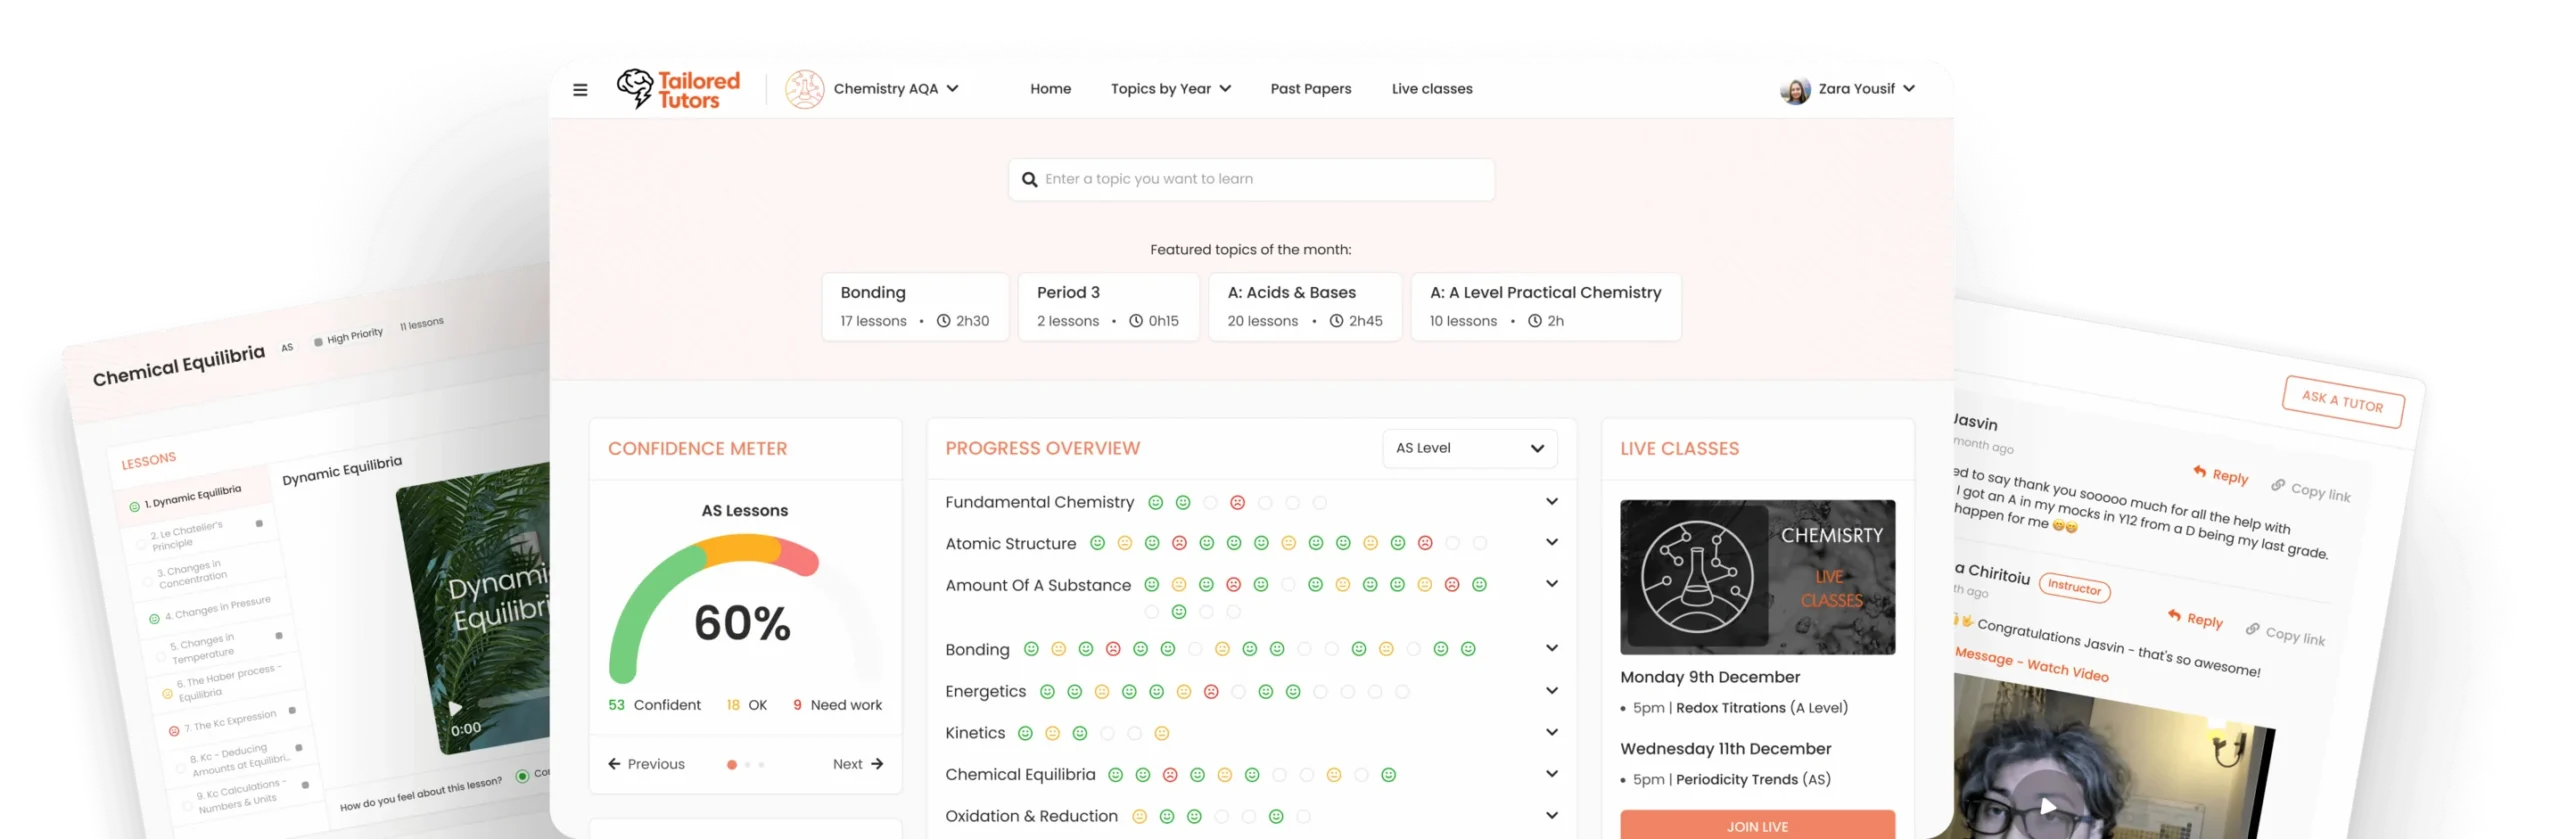Viewport: 2560px width, 839px height.
Task: Expand the Oxidation & Reduction chevron
Action: 1551,816
